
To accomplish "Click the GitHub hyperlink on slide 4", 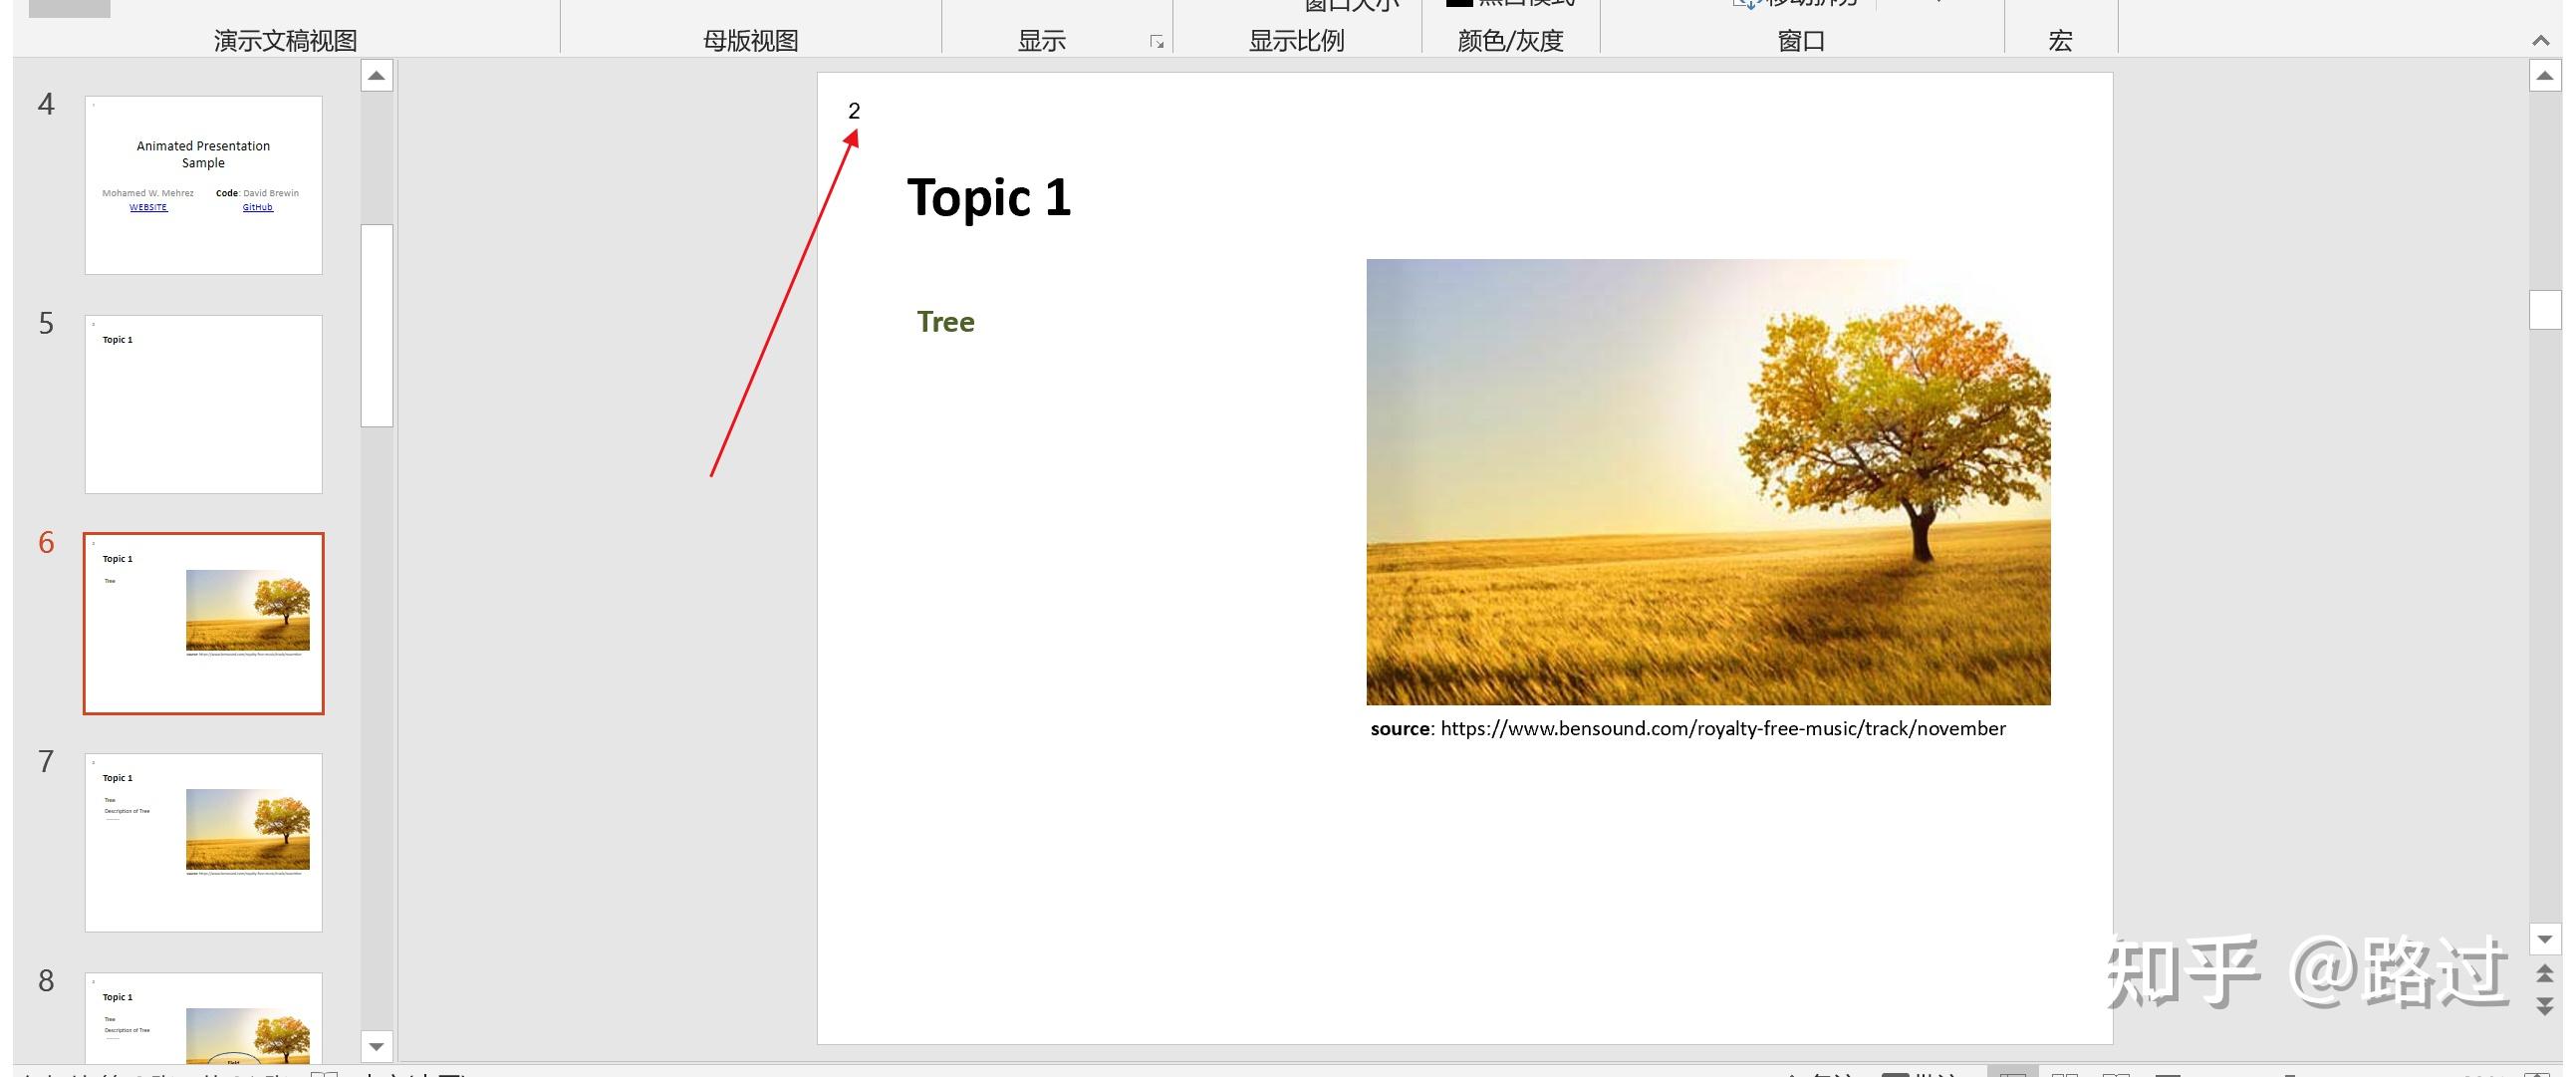I will pos(257,207).
